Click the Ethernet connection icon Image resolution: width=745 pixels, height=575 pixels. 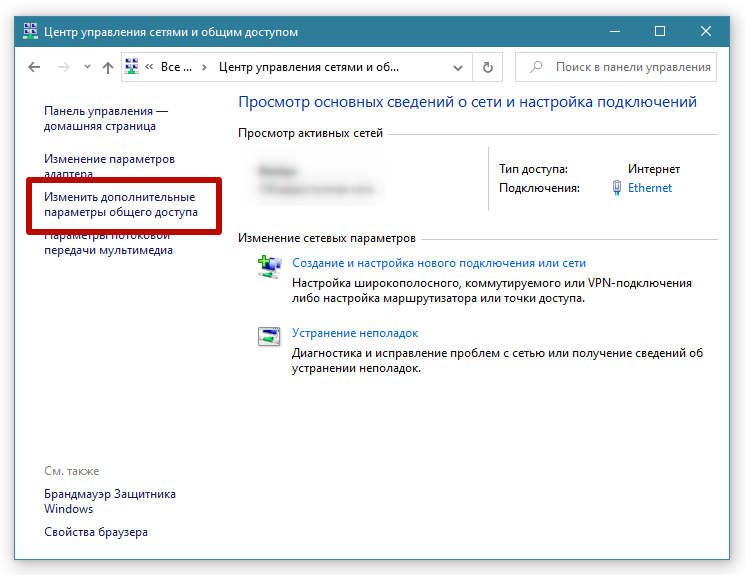click(616, 188)
